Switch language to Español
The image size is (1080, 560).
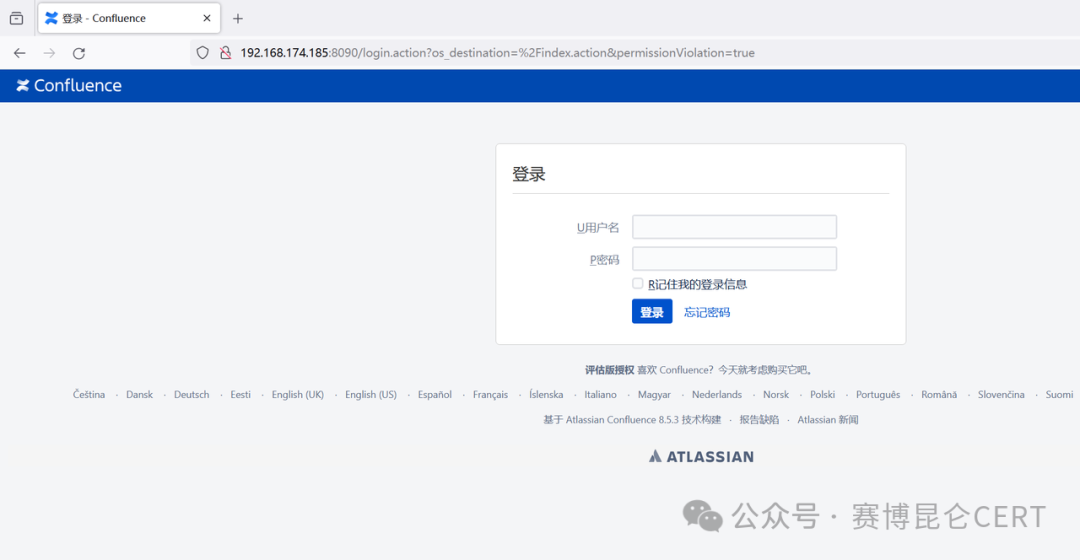[435, 395]
